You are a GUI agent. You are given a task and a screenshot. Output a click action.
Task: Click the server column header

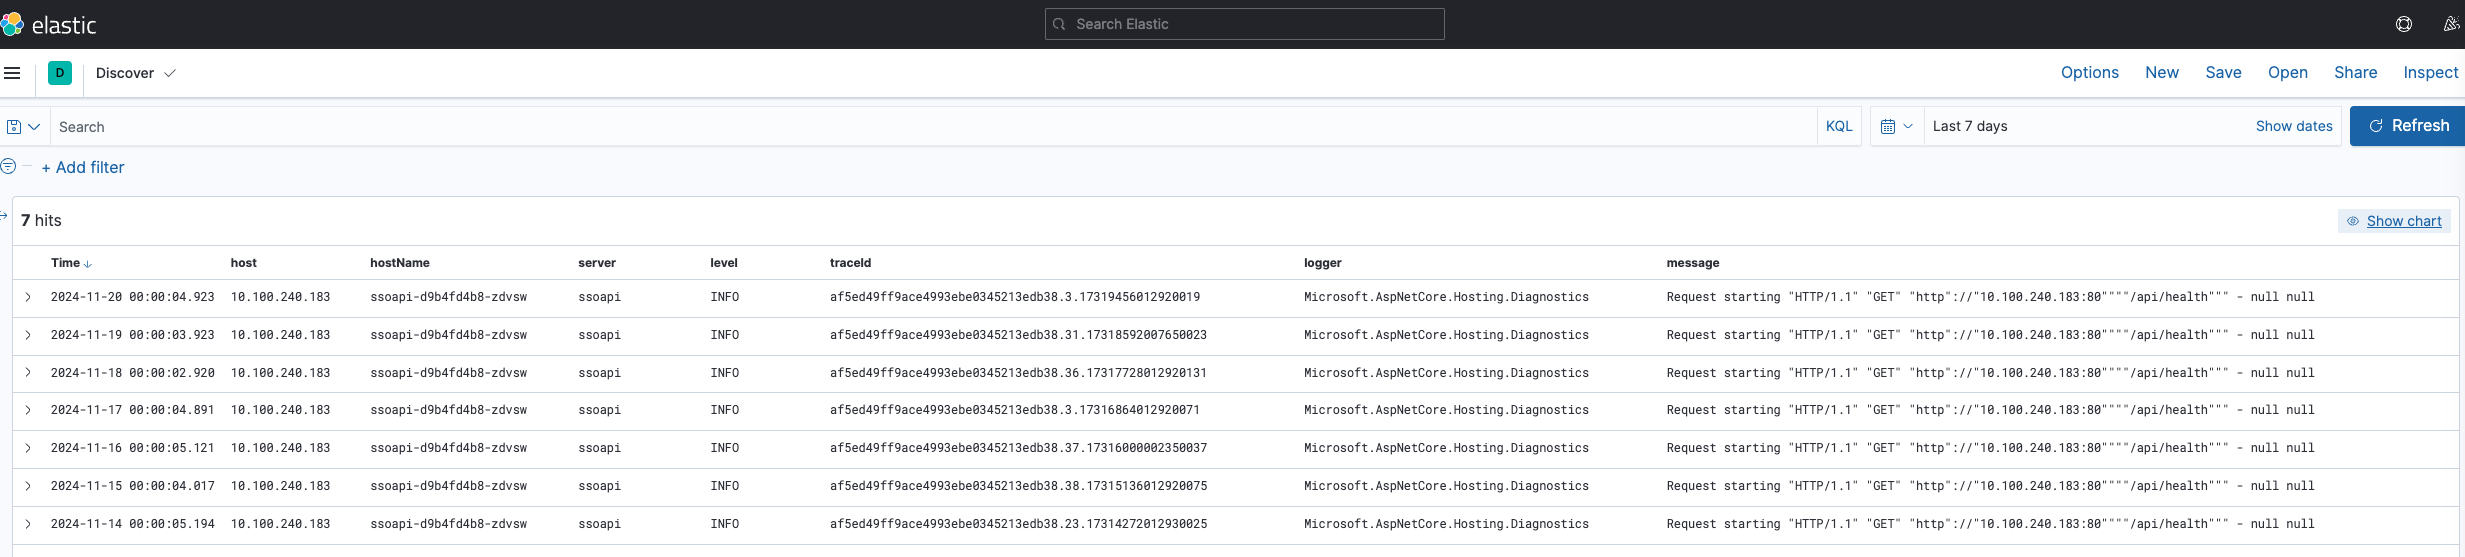click(x=597, y=263)
